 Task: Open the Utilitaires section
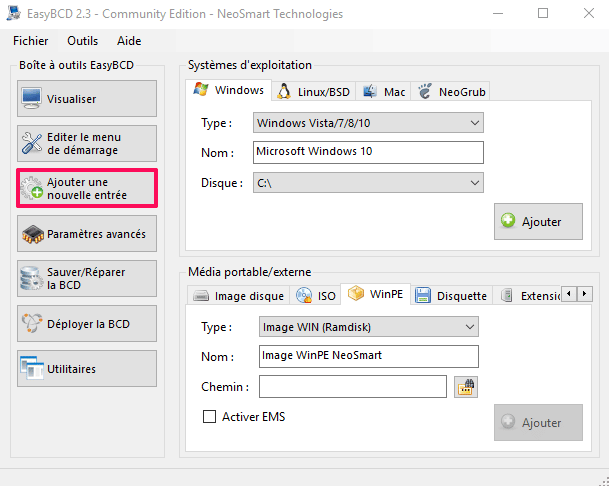click(87, 368)
